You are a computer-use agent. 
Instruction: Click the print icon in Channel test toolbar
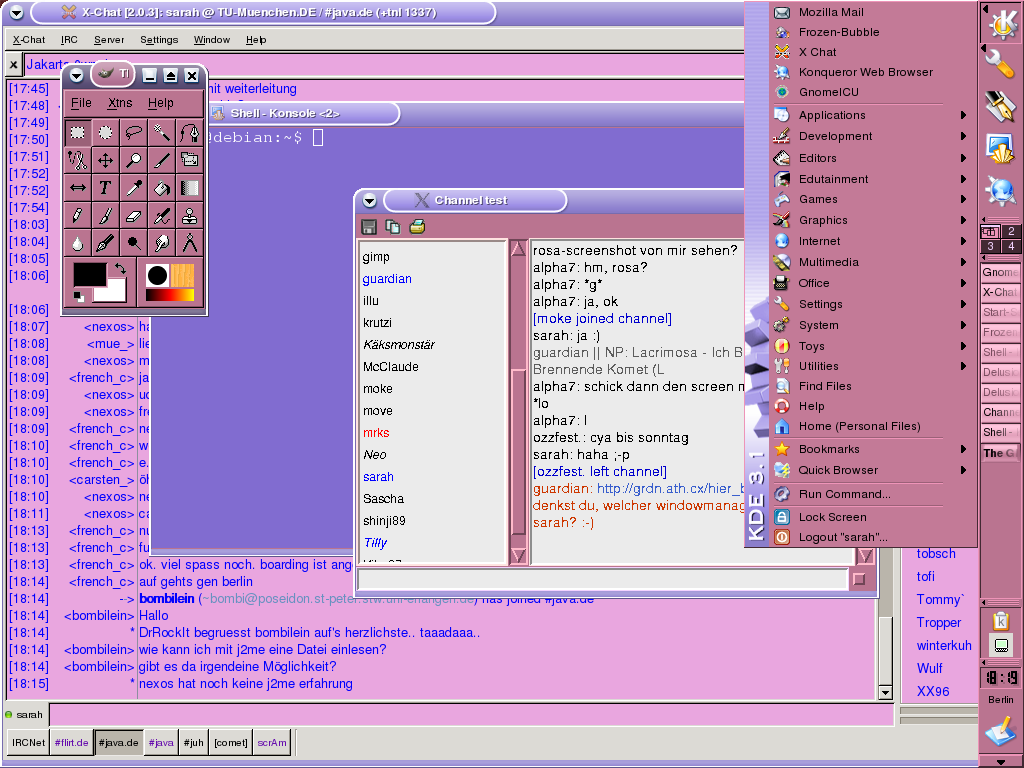[417, 227]
